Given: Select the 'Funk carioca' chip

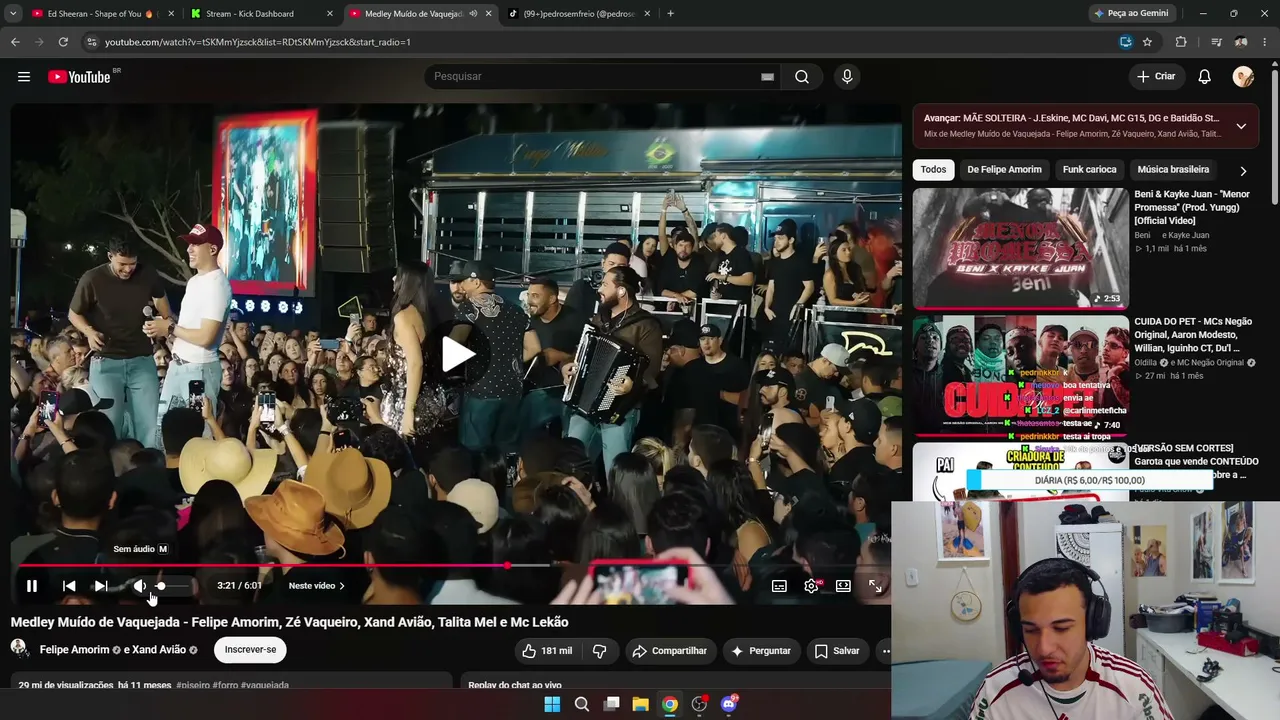Looking at the screenshot, I should tap(1089, 170).
